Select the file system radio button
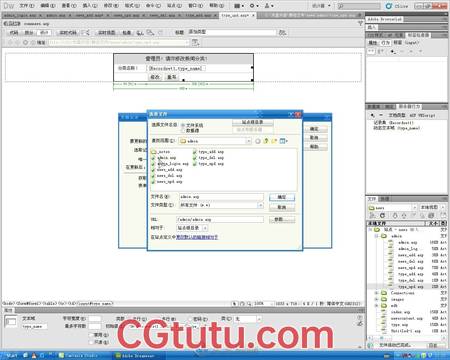The width and height of the screenshot is (450, 360). (183, 125)
